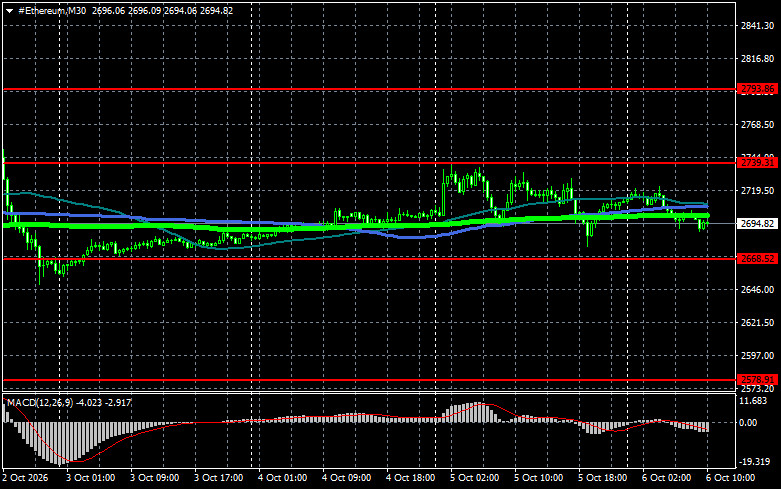This screenshot has width=781, height=489.
Task: Click price scale value 2816.80
Action: pyautogui.click(x=757, y=59)
